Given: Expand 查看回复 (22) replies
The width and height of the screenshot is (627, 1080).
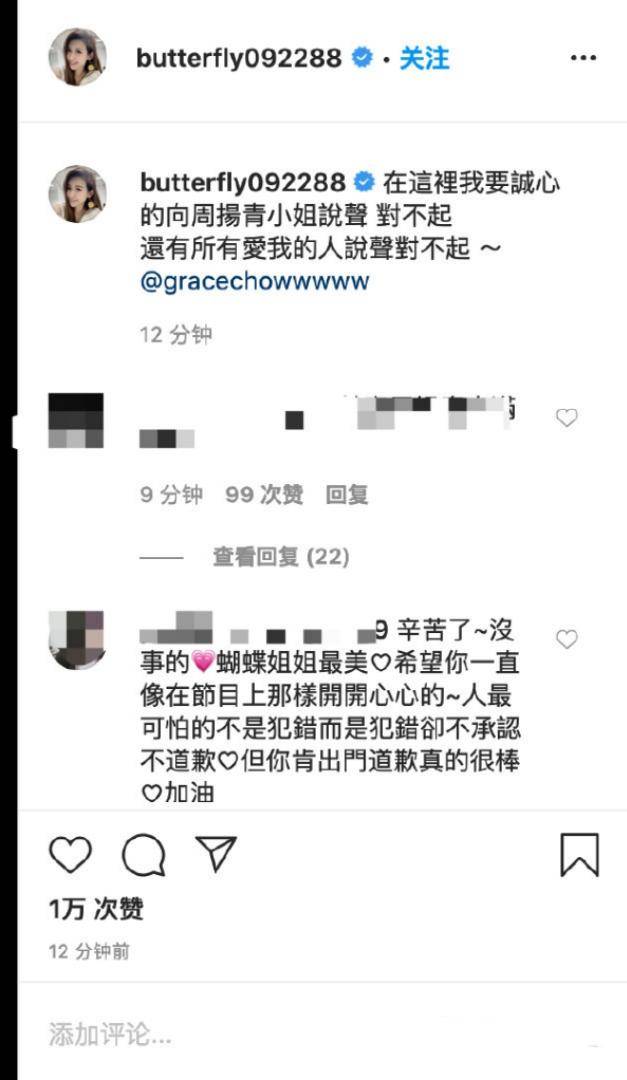Looking at the screenshot, I should [280, 557].
